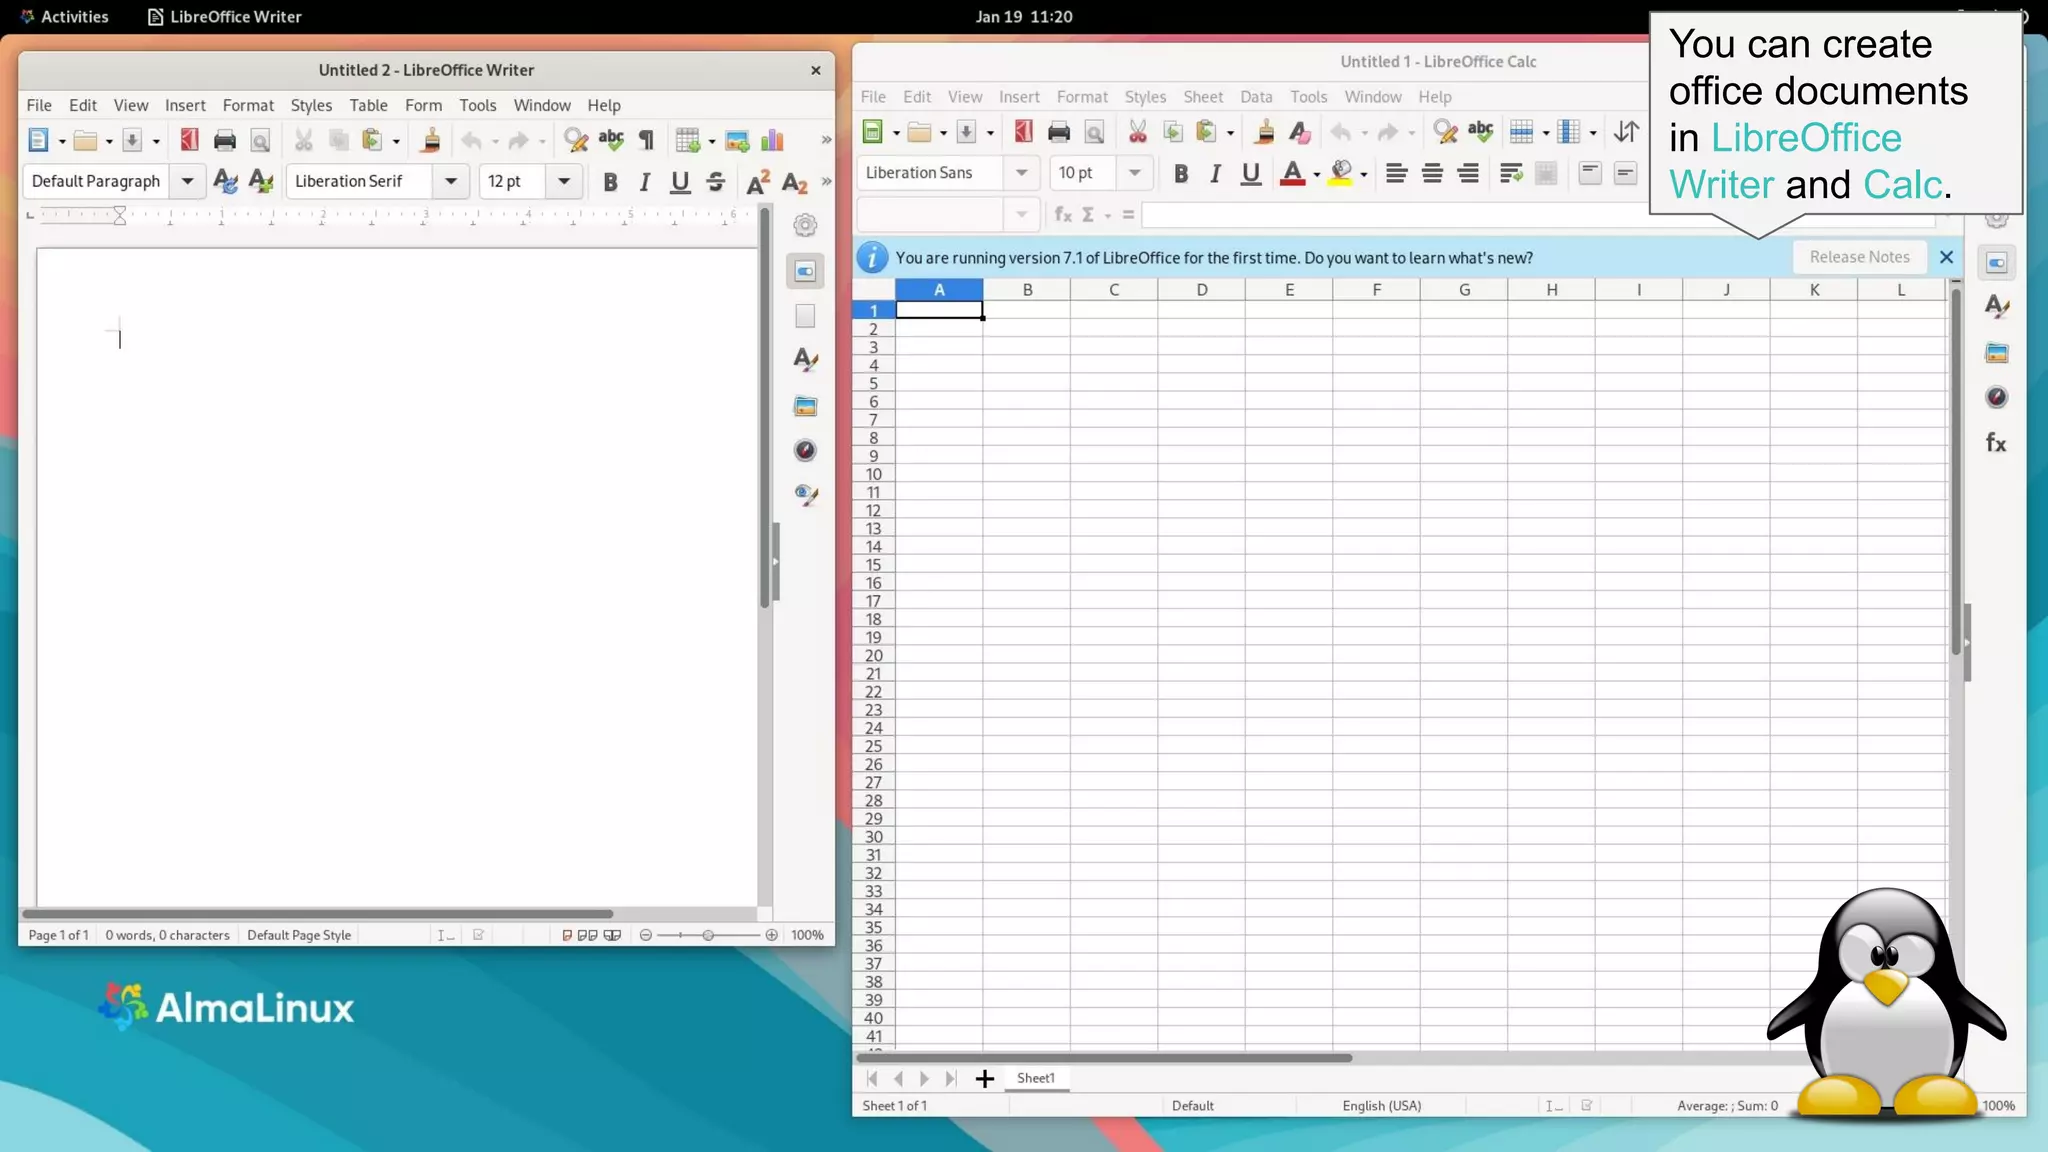Select the Sheet1 tab
Screen dimensions: 2048x1152
1036,1078
